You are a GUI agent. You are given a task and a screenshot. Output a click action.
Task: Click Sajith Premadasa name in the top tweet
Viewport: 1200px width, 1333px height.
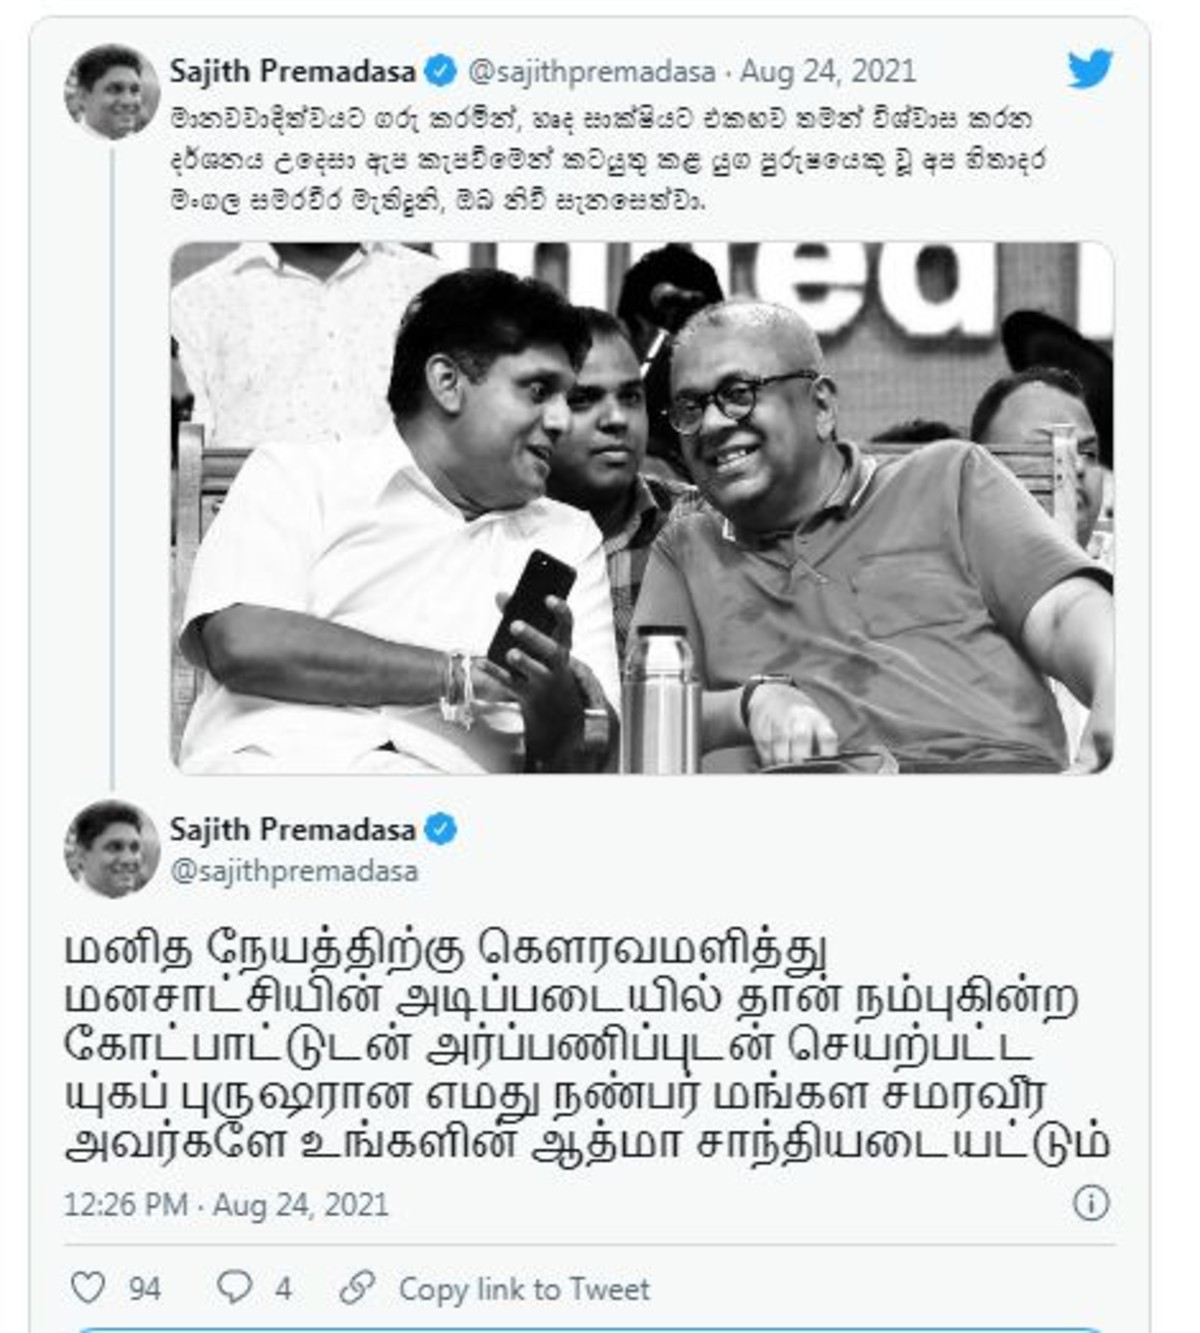[x=292, y=72]
